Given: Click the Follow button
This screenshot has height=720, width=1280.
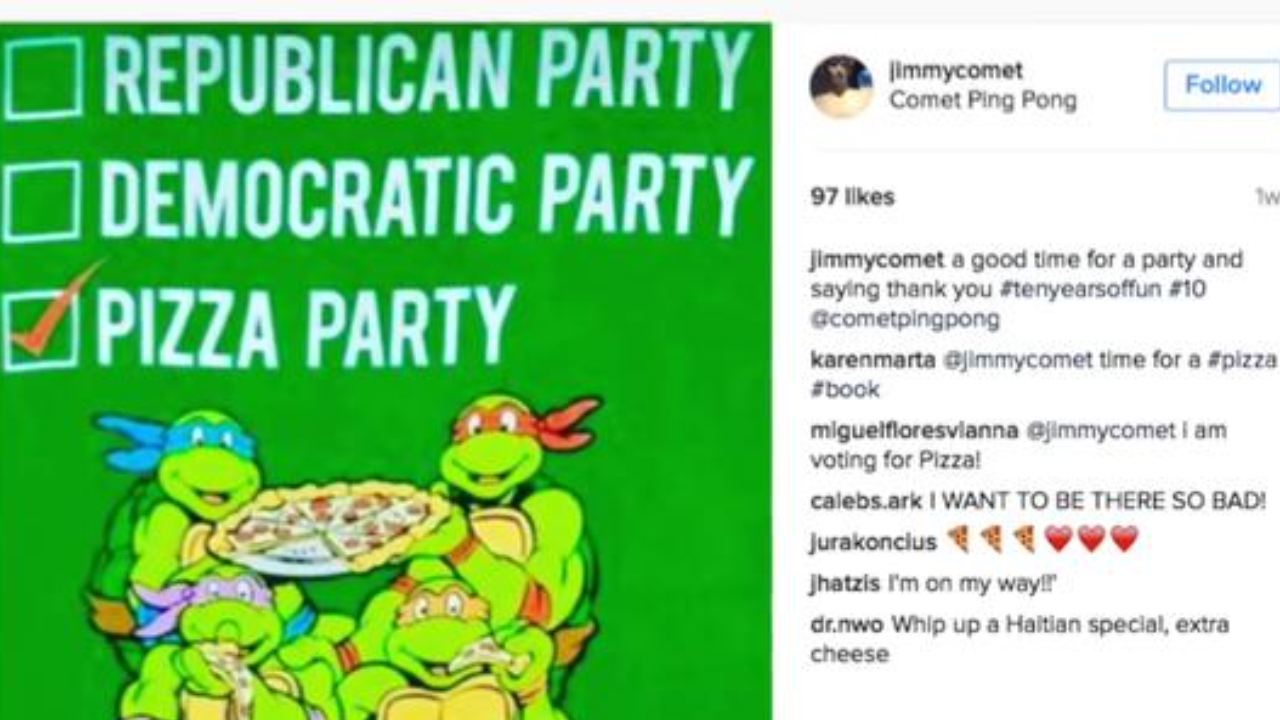Looking at the screenshot, I should (x=1222, y=85).
